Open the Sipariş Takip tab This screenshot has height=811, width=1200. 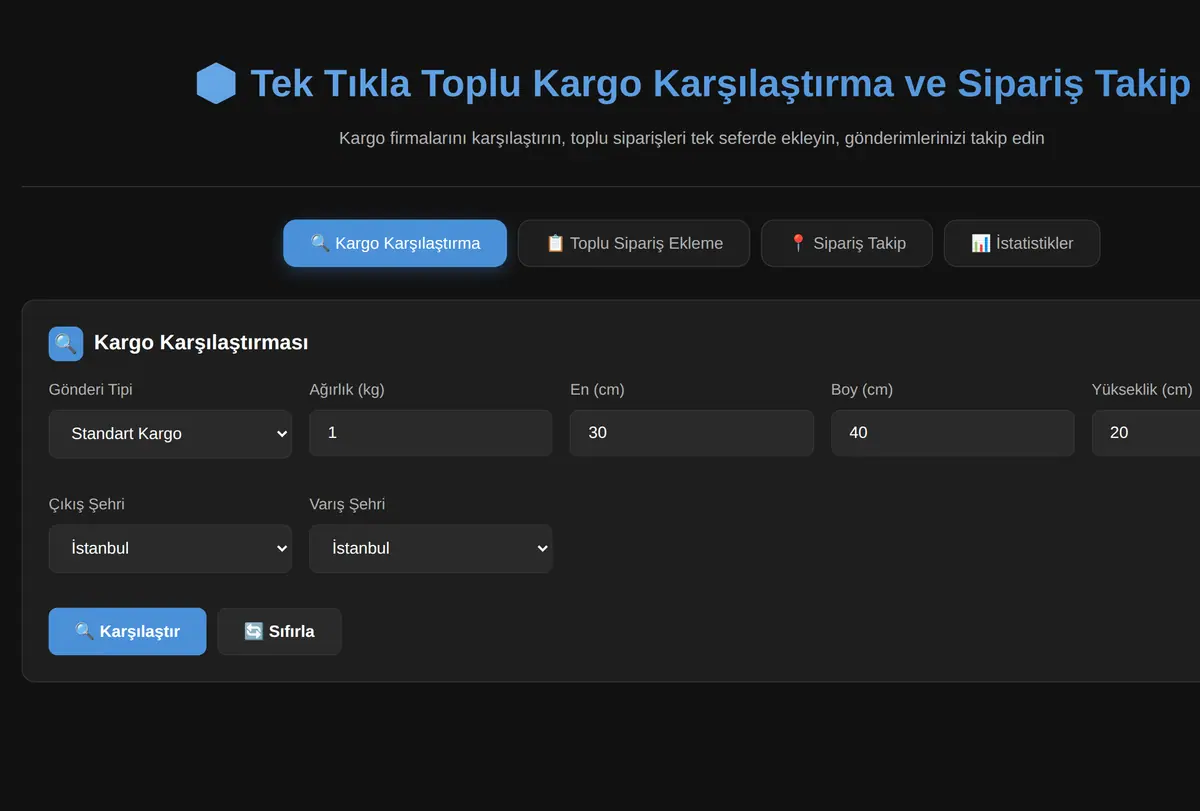[847, 243]
